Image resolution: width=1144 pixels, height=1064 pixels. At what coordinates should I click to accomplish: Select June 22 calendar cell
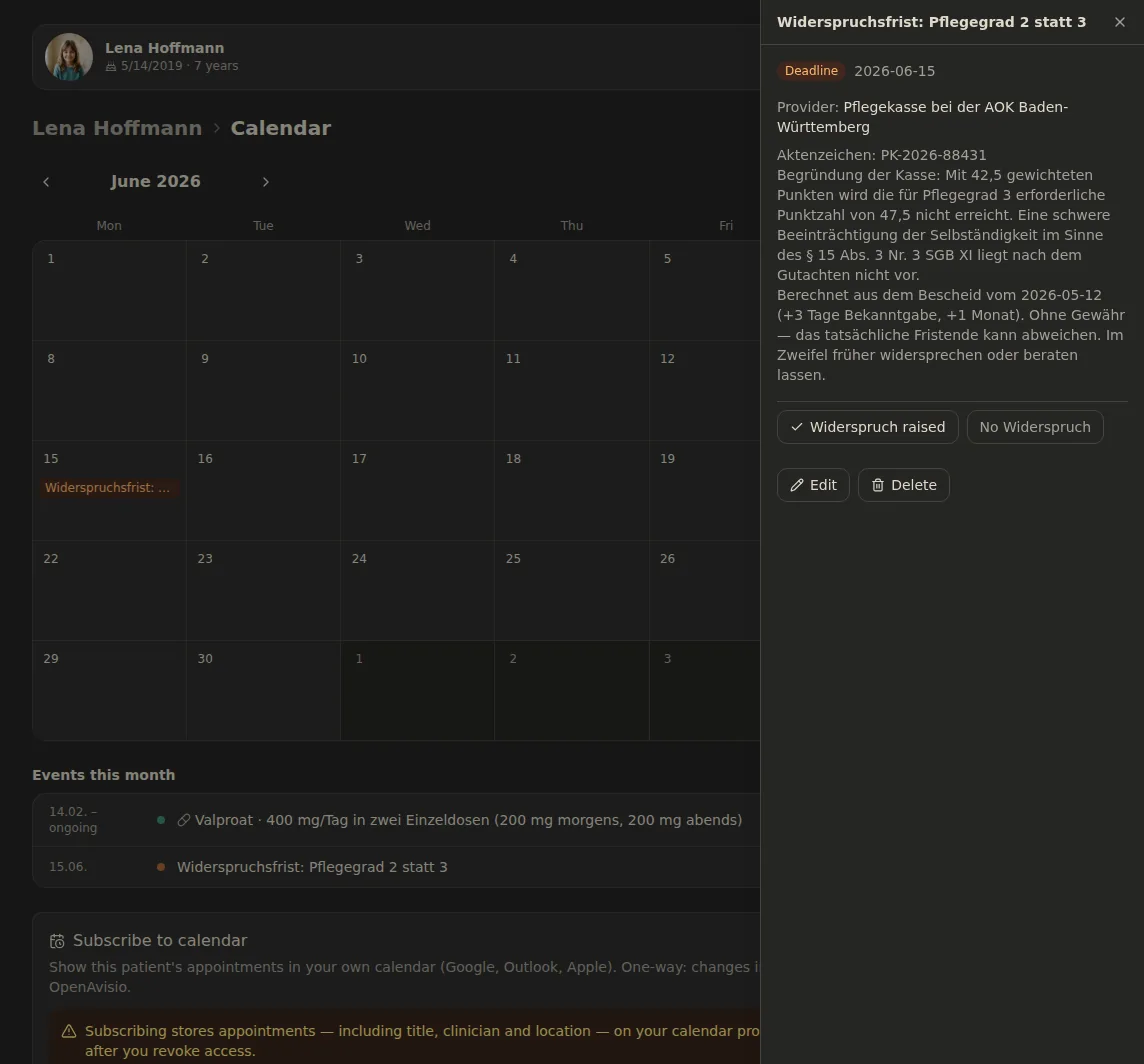coord(109,590)
